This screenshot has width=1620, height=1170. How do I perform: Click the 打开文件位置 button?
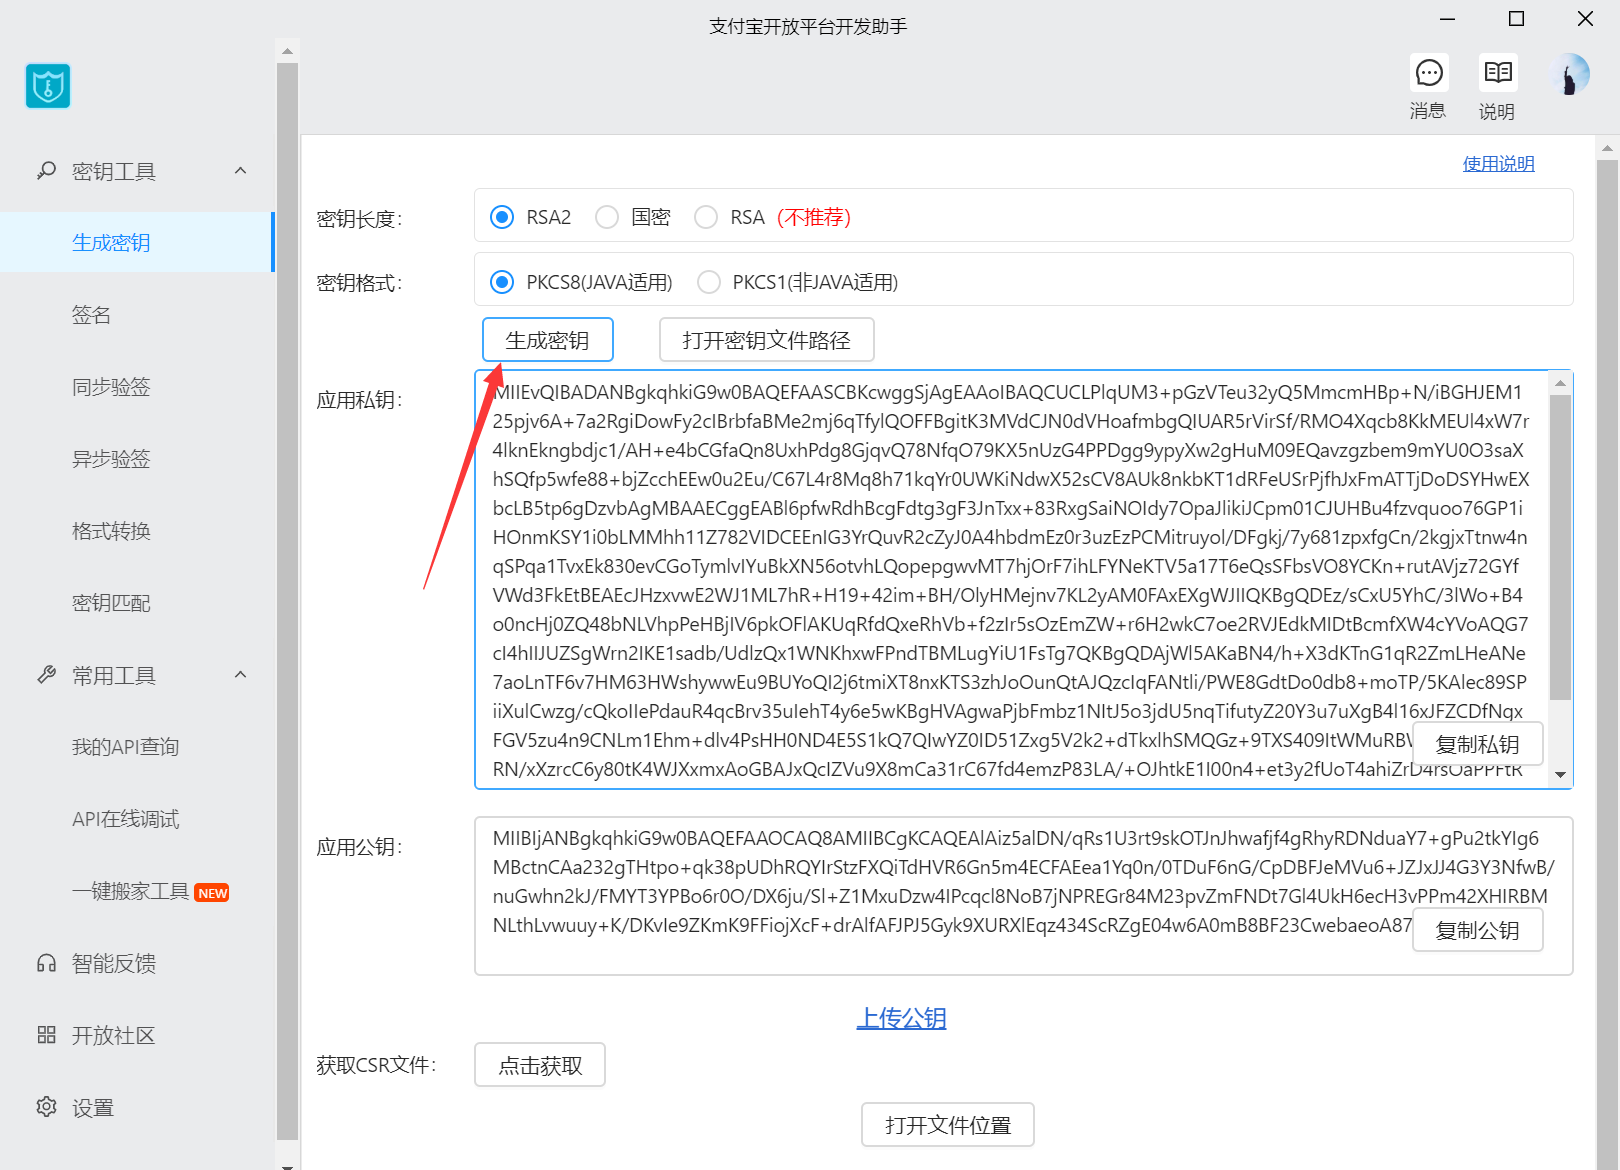(x=948, y=1125)
